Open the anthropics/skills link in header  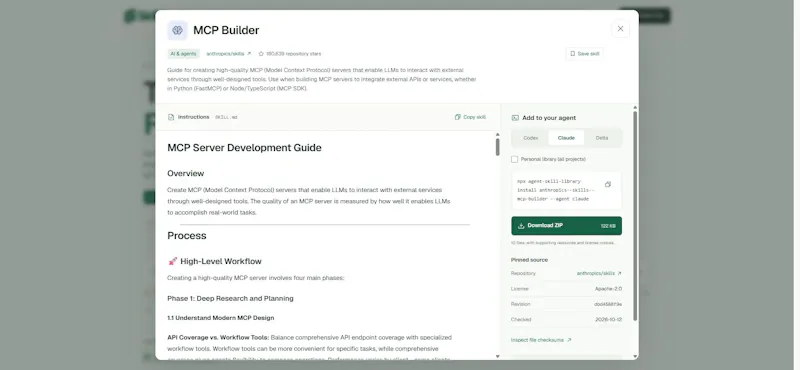[229, 54]
